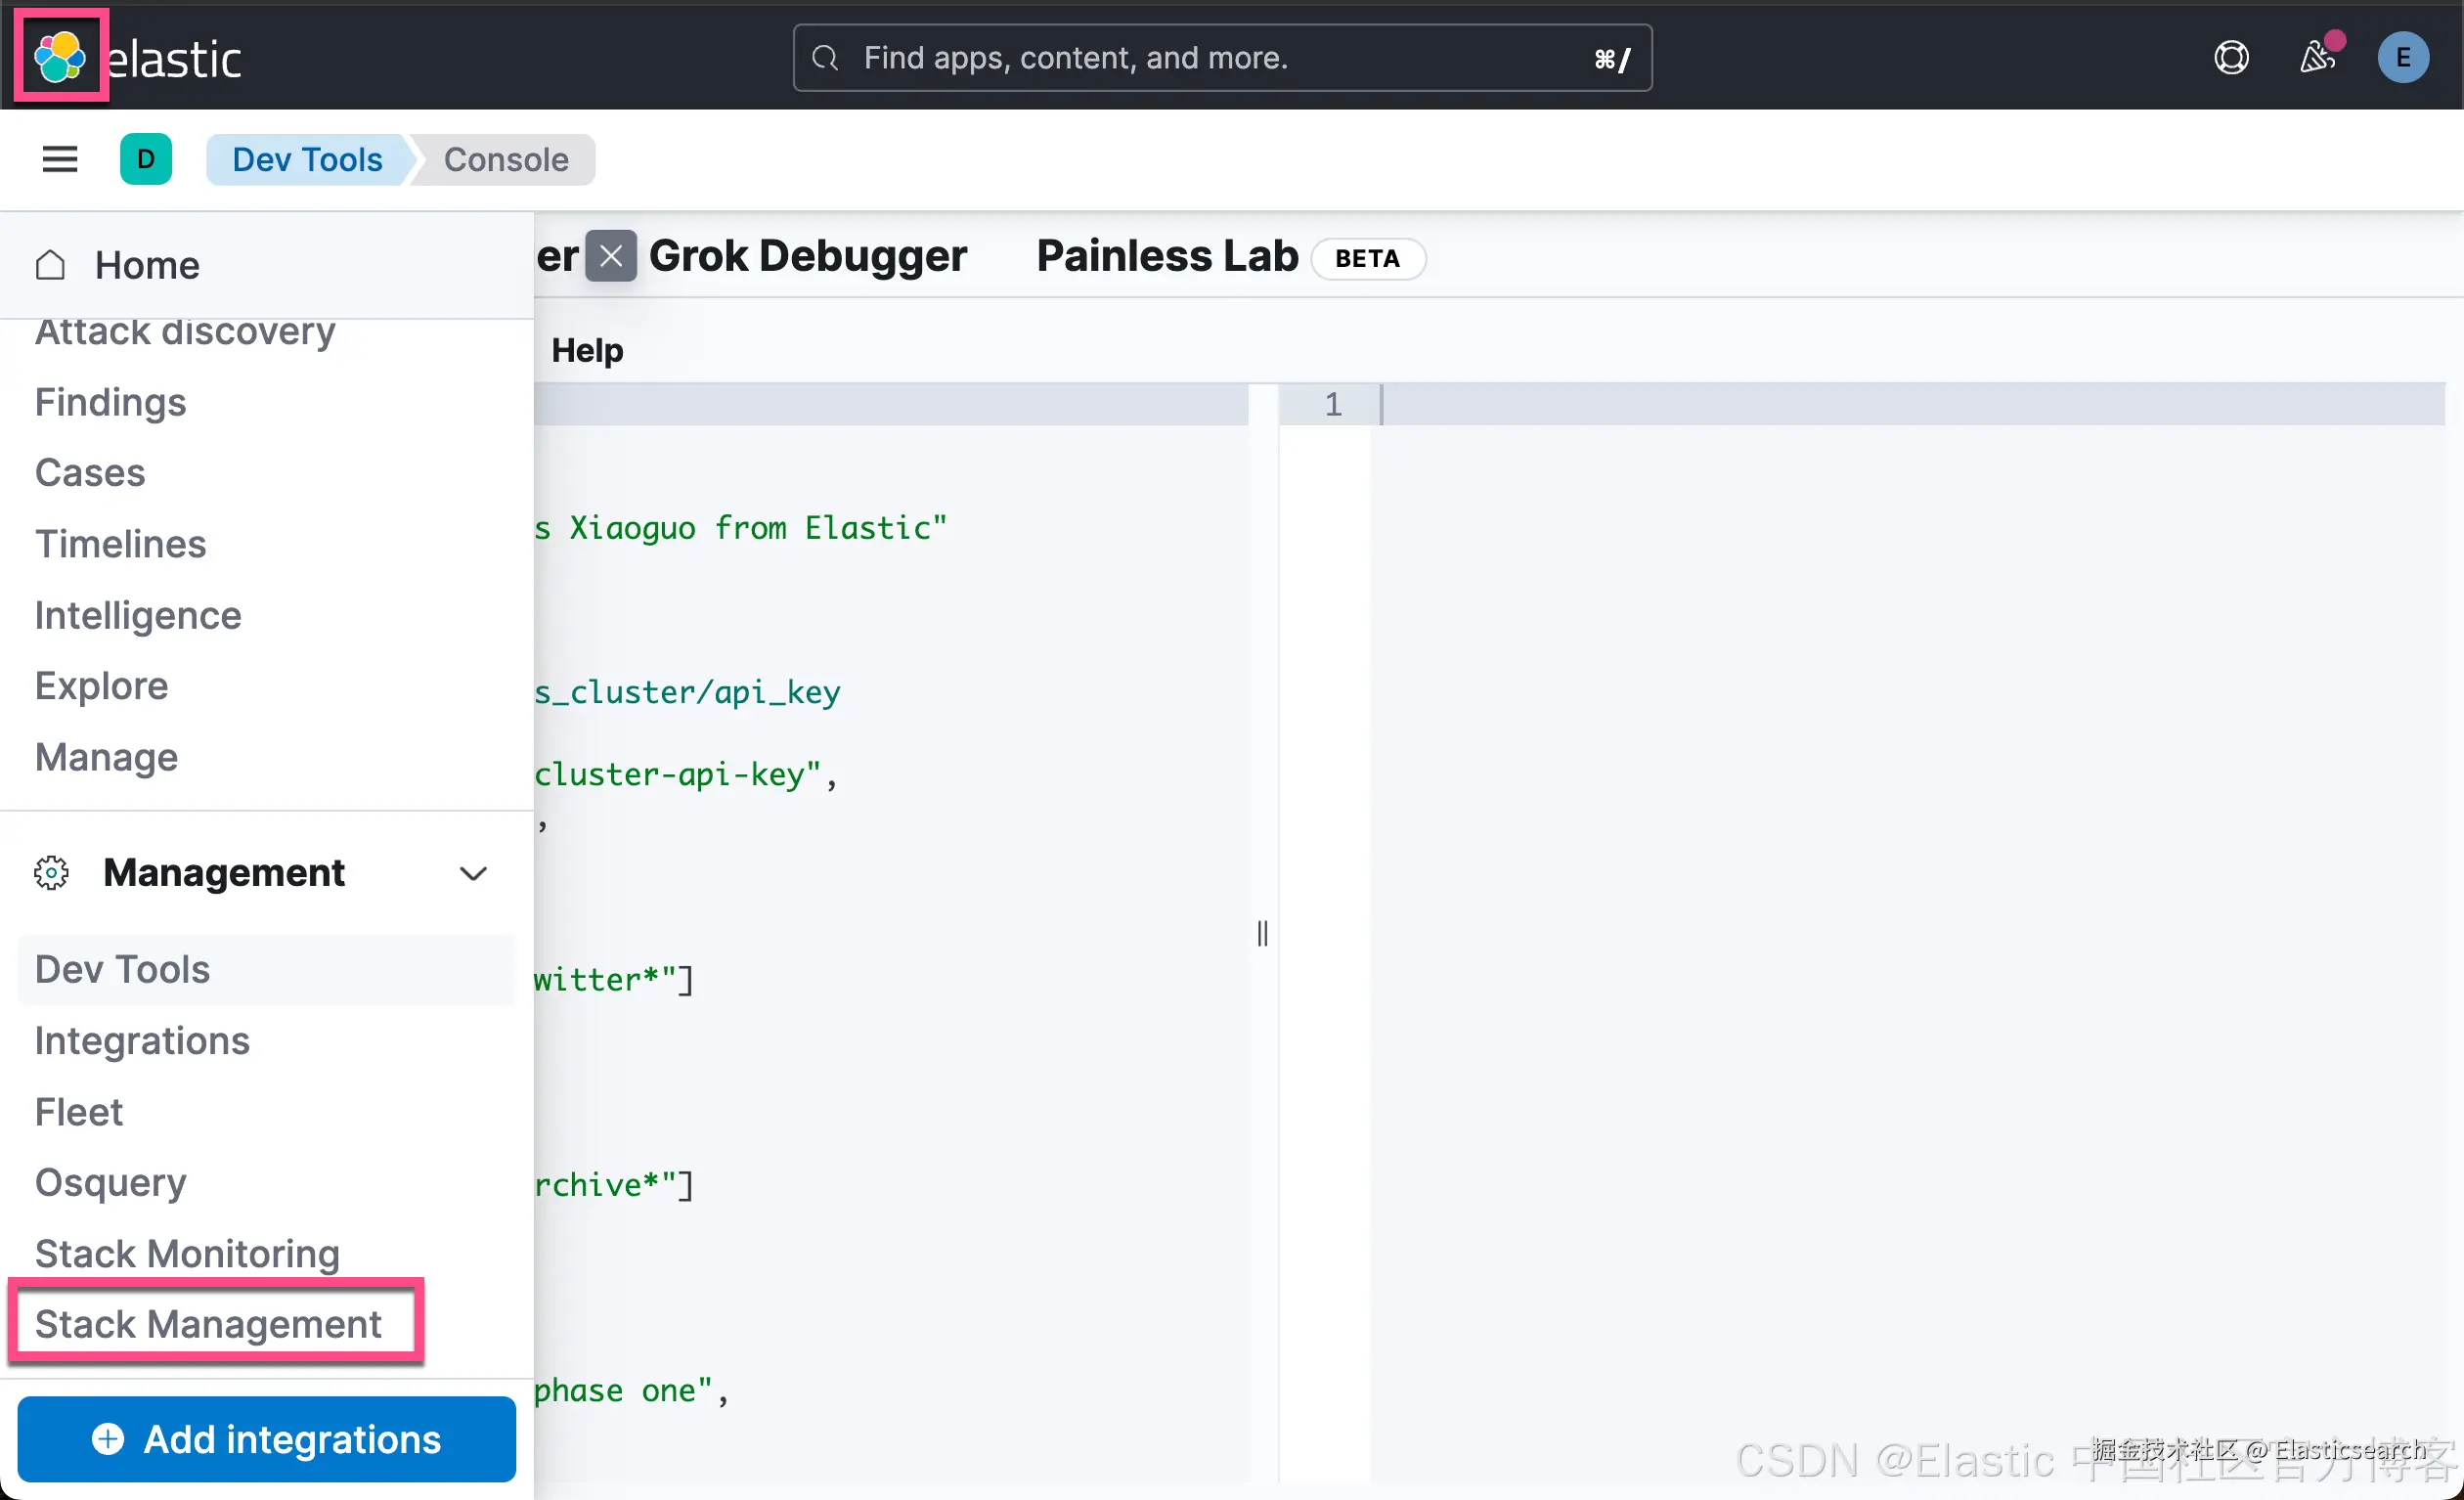2464x1500 pixels.
Task: Click the Elastic logo icon
Action: [59, 57]
